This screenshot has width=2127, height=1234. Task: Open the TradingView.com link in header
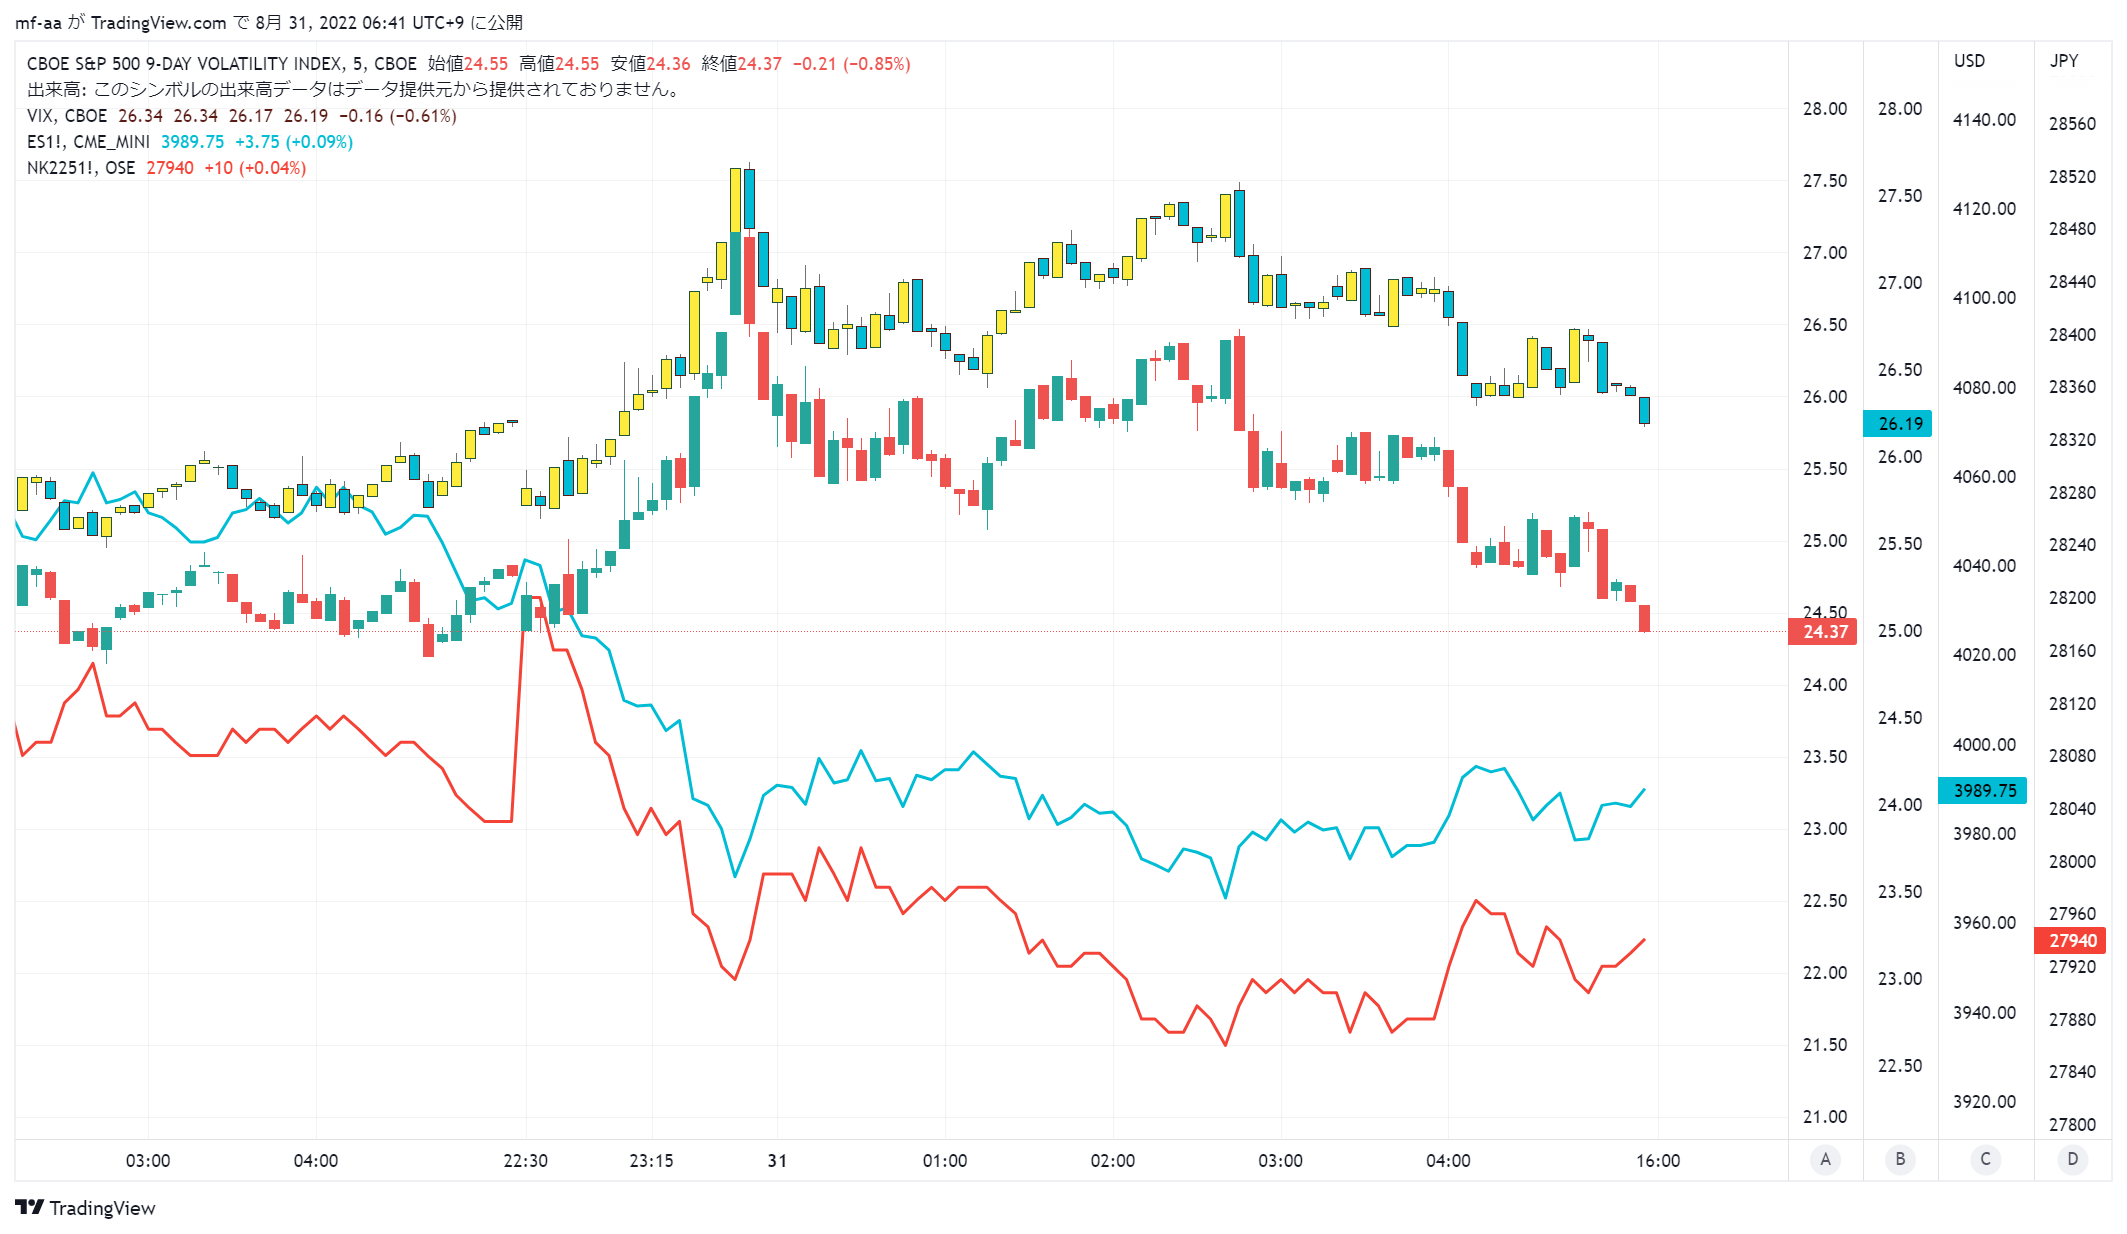[x=159, y=22]
